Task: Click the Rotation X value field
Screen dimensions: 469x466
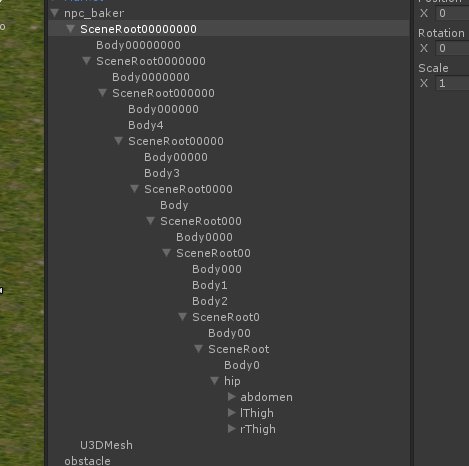Action: [452, 48]
